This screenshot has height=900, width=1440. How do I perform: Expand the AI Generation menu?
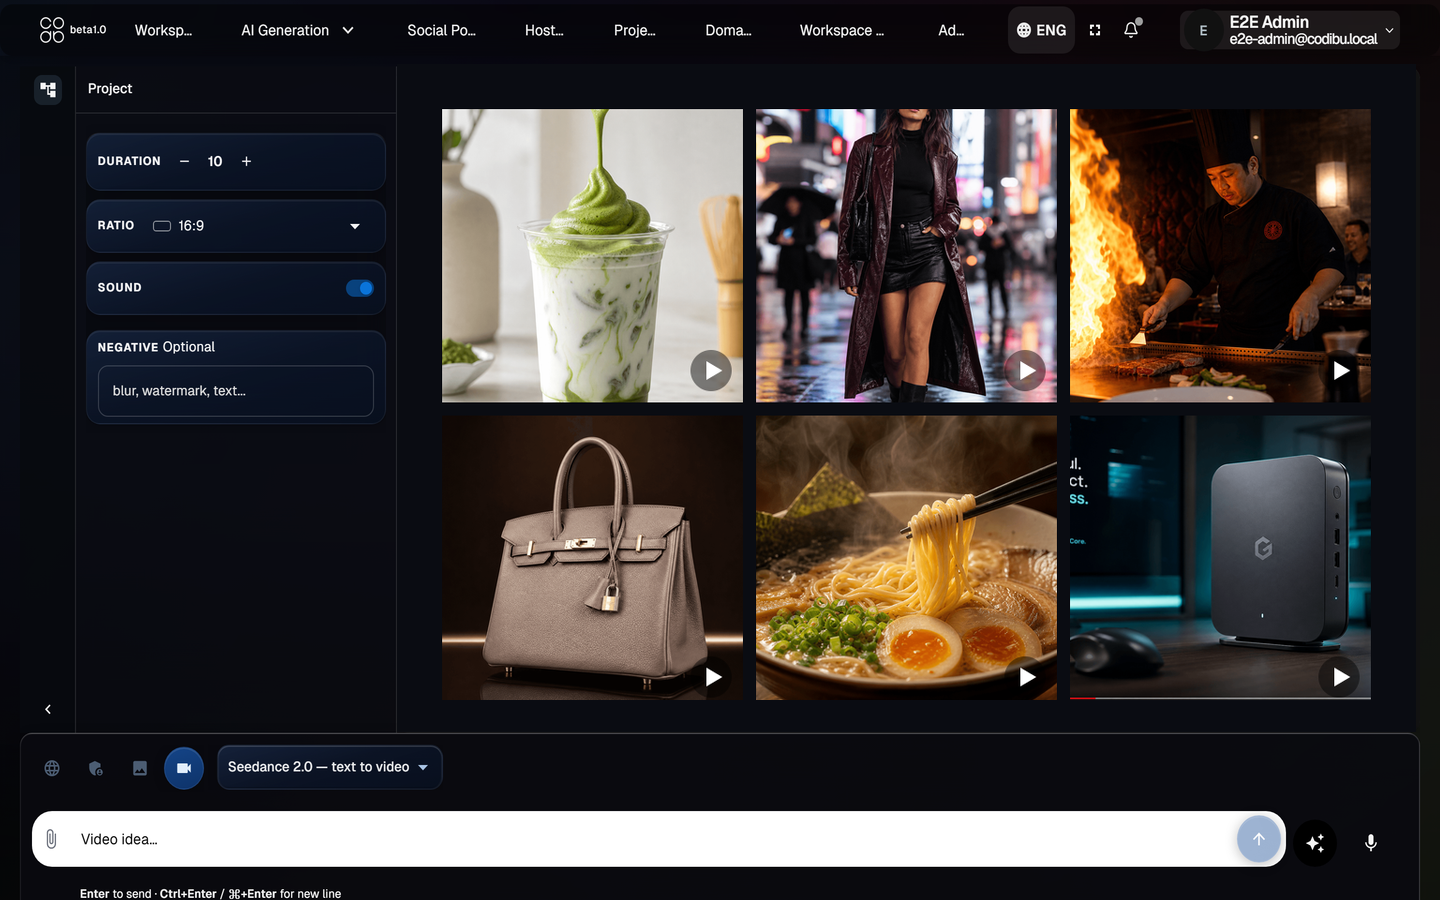(x=297, y=30)
